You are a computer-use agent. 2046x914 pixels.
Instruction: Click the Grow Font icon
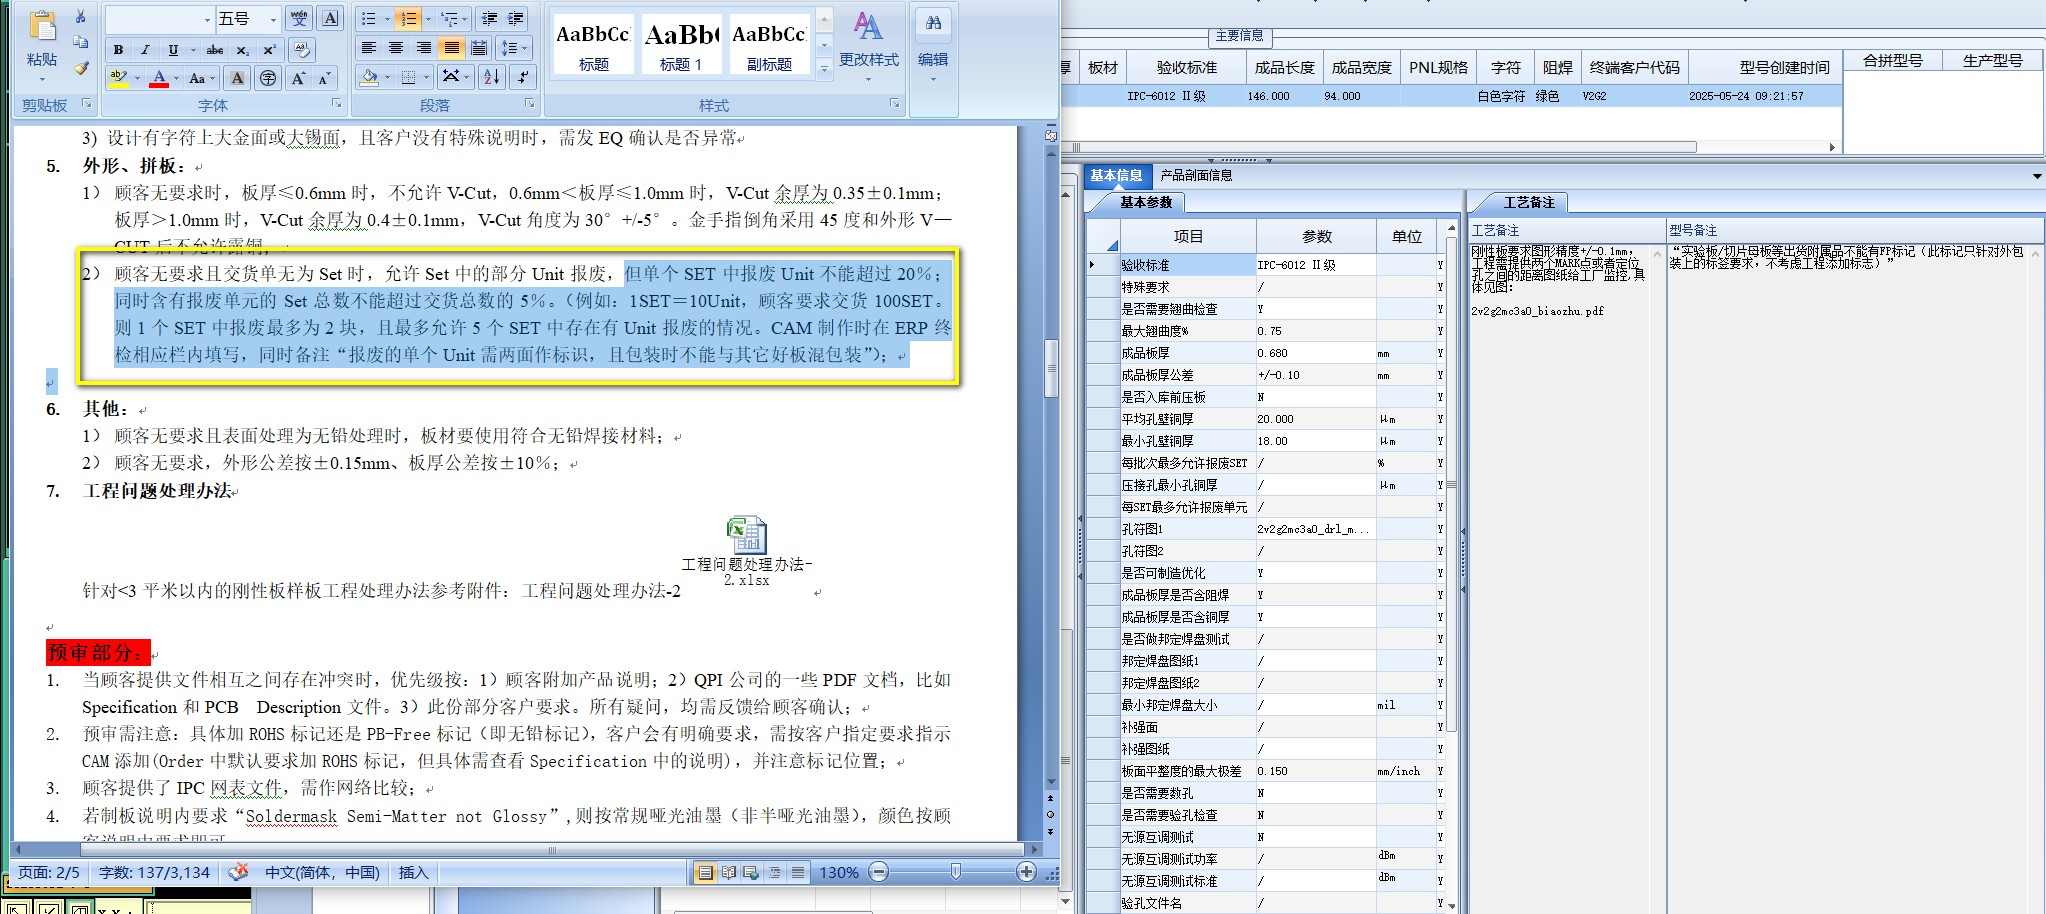pos(298,78)
